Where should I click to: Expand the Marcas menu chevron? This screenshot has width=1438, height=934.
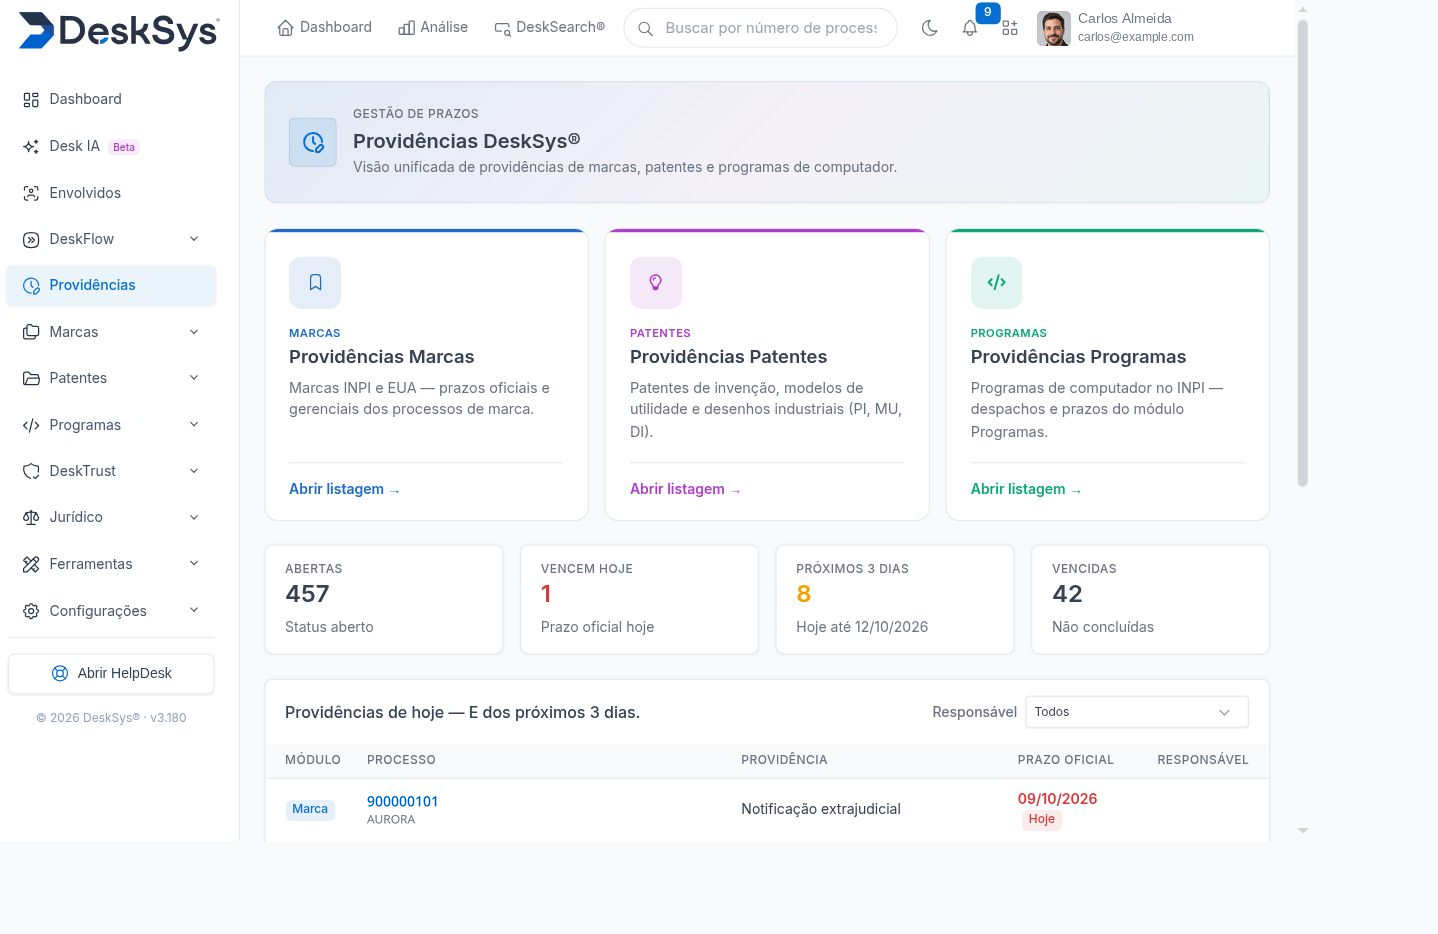(x=194, y=332)
